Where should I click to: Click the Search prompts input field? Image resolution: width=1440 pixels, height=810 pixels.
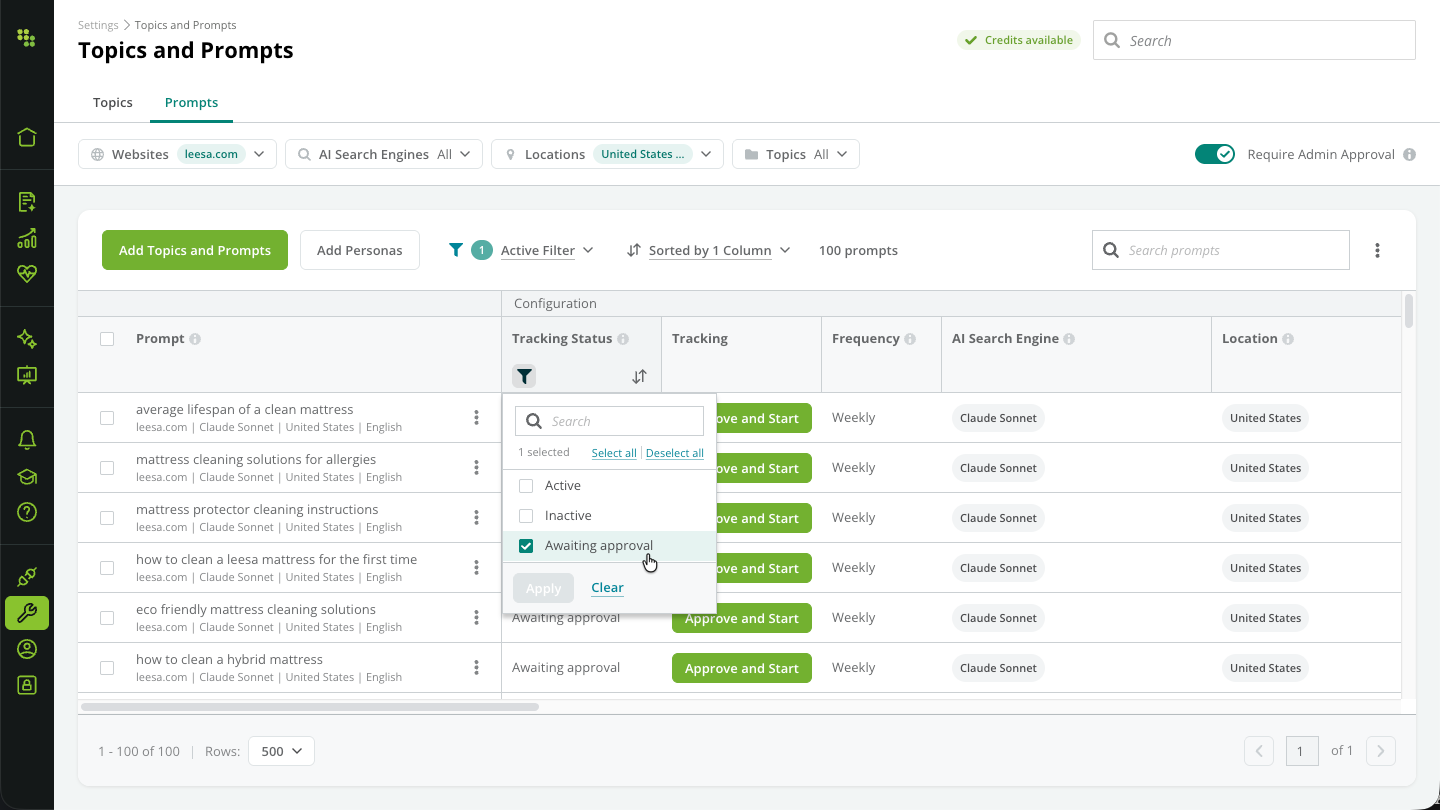pos(1220,250)
